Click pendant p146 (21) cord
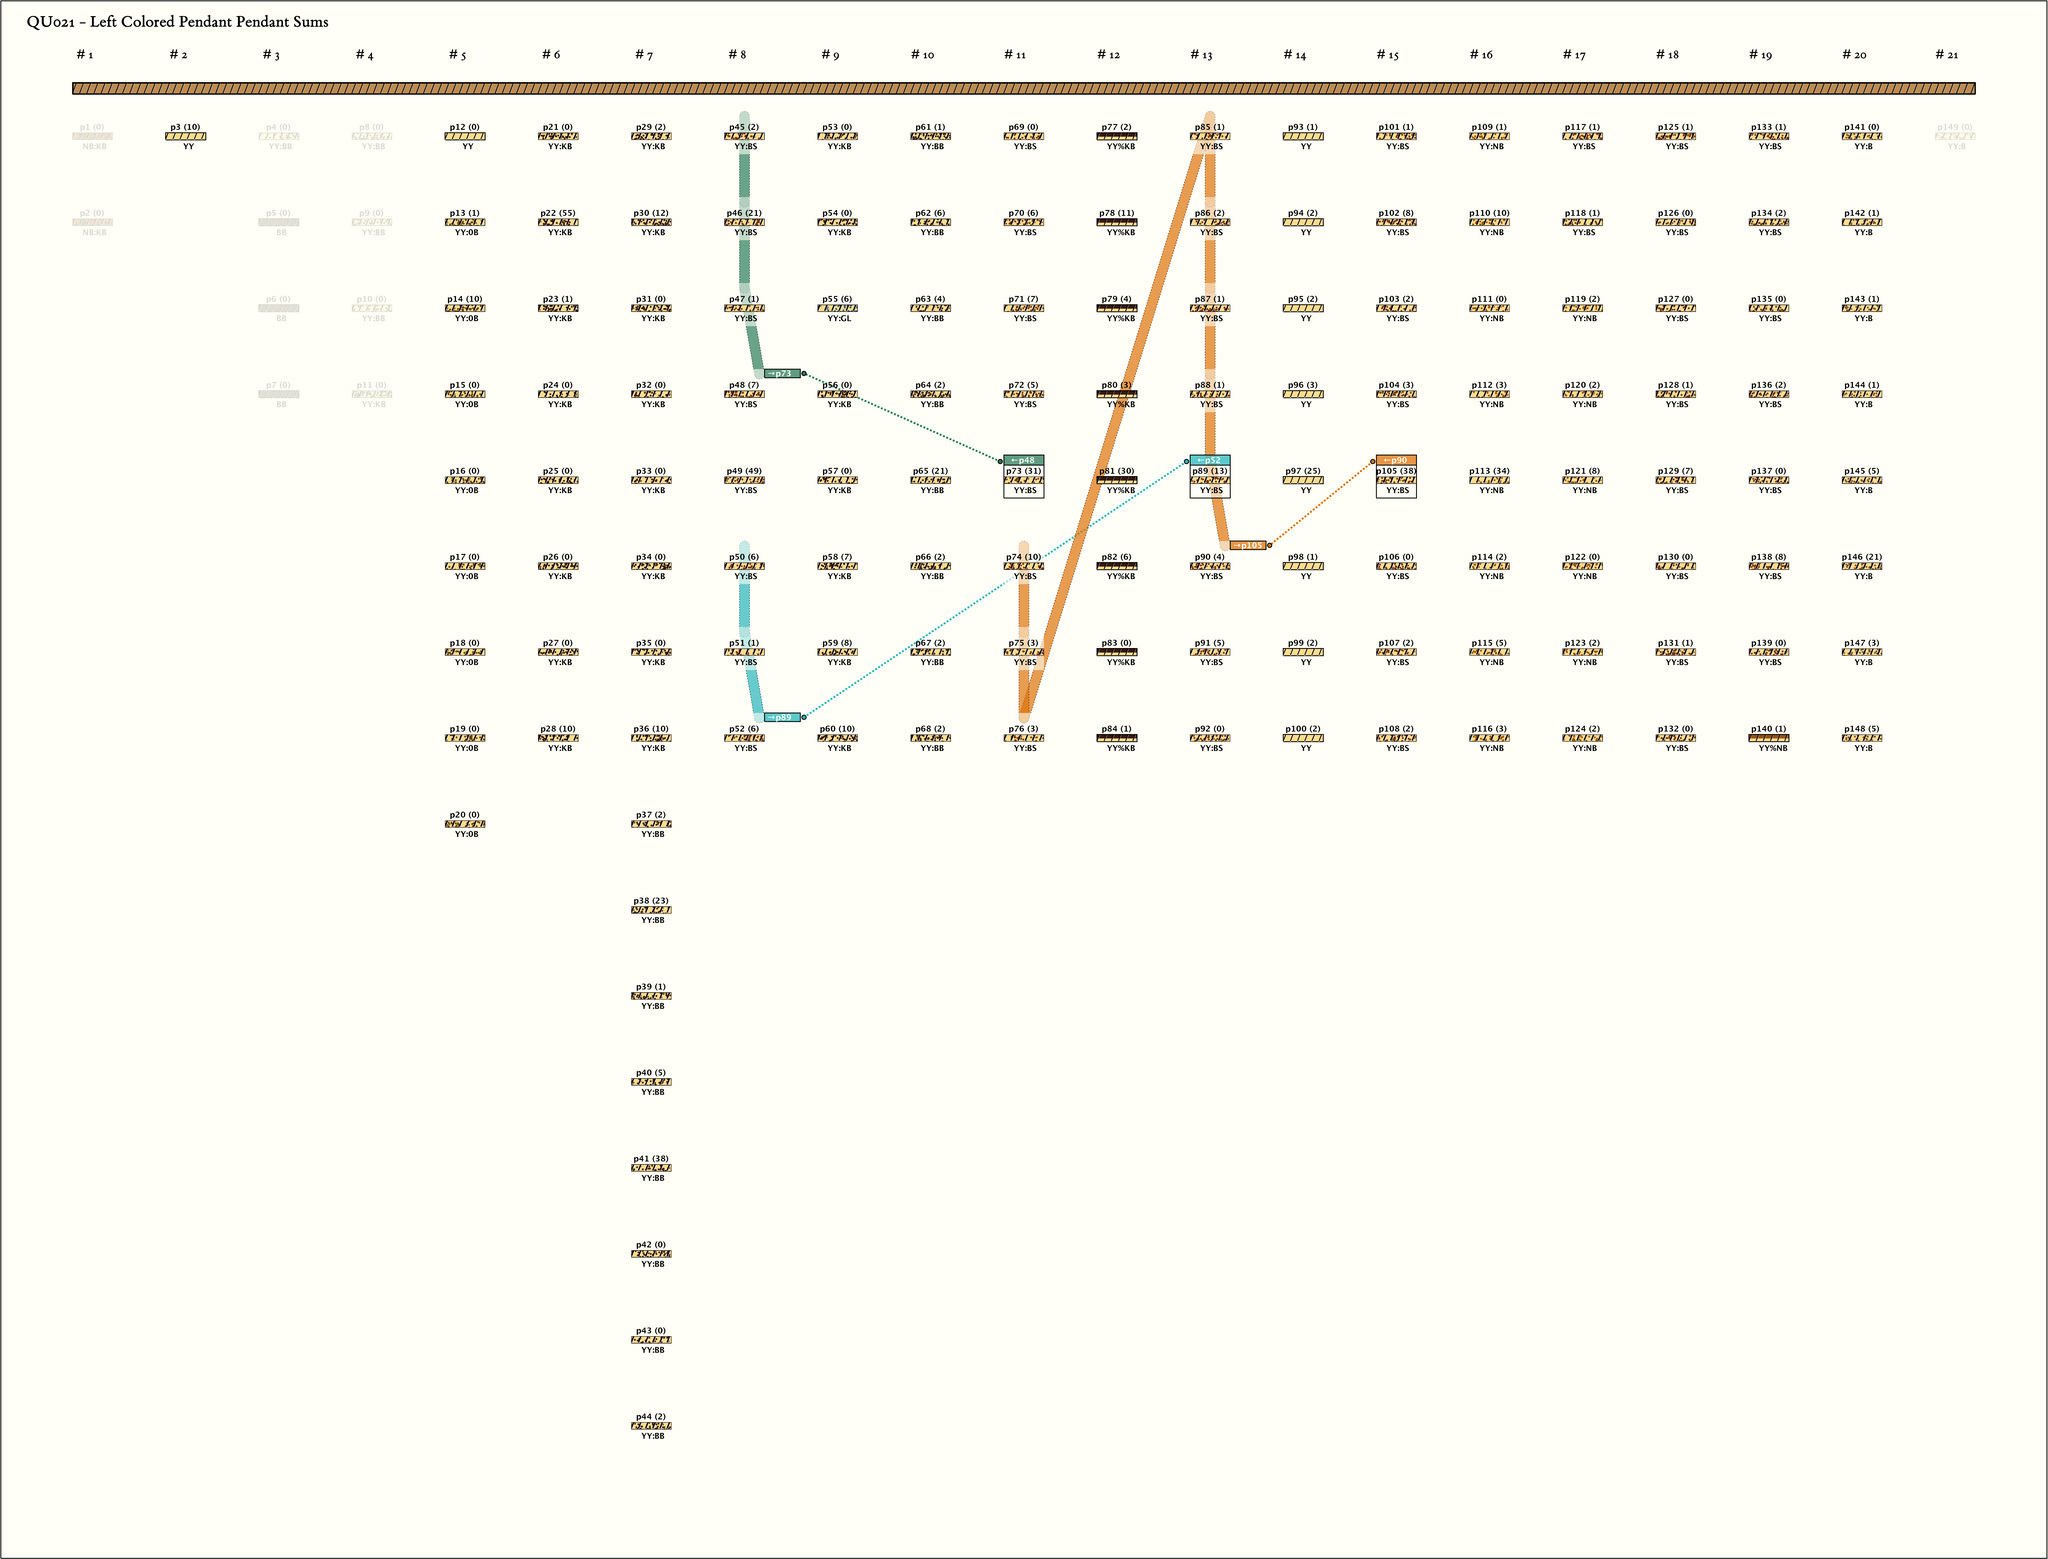Screen dimensions: 2048x1559 [x=1861, y=566]
